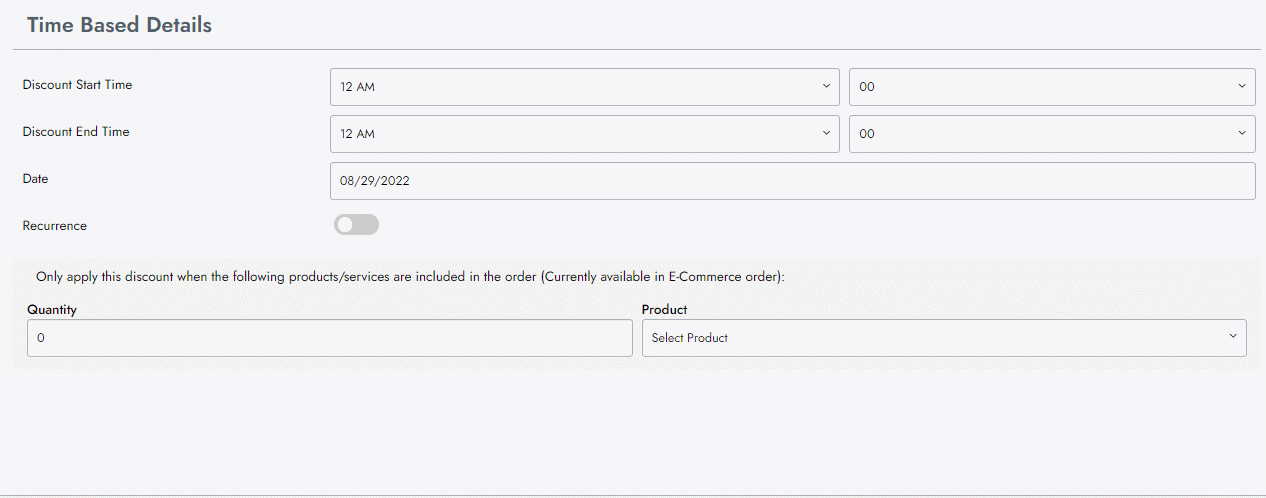Screen dimensions: 1266x498
Task: Focus the Quantity input field
Action: [x=330, y=338]
